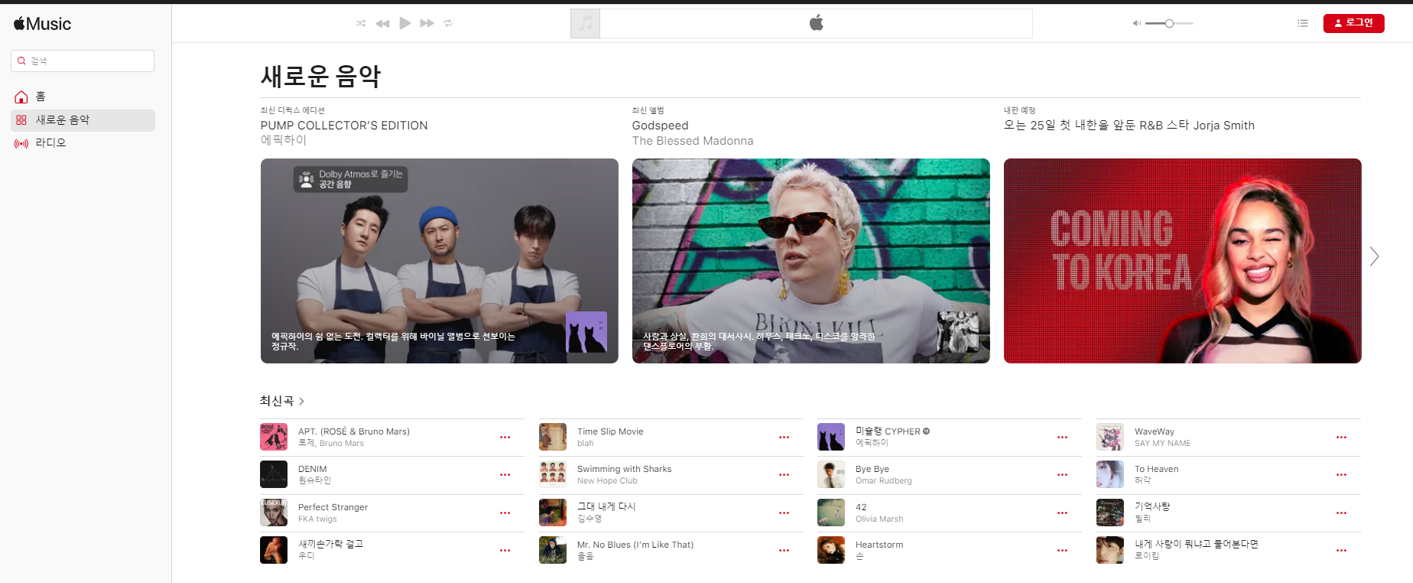Mute with the speaker icon

point(1136,23)
